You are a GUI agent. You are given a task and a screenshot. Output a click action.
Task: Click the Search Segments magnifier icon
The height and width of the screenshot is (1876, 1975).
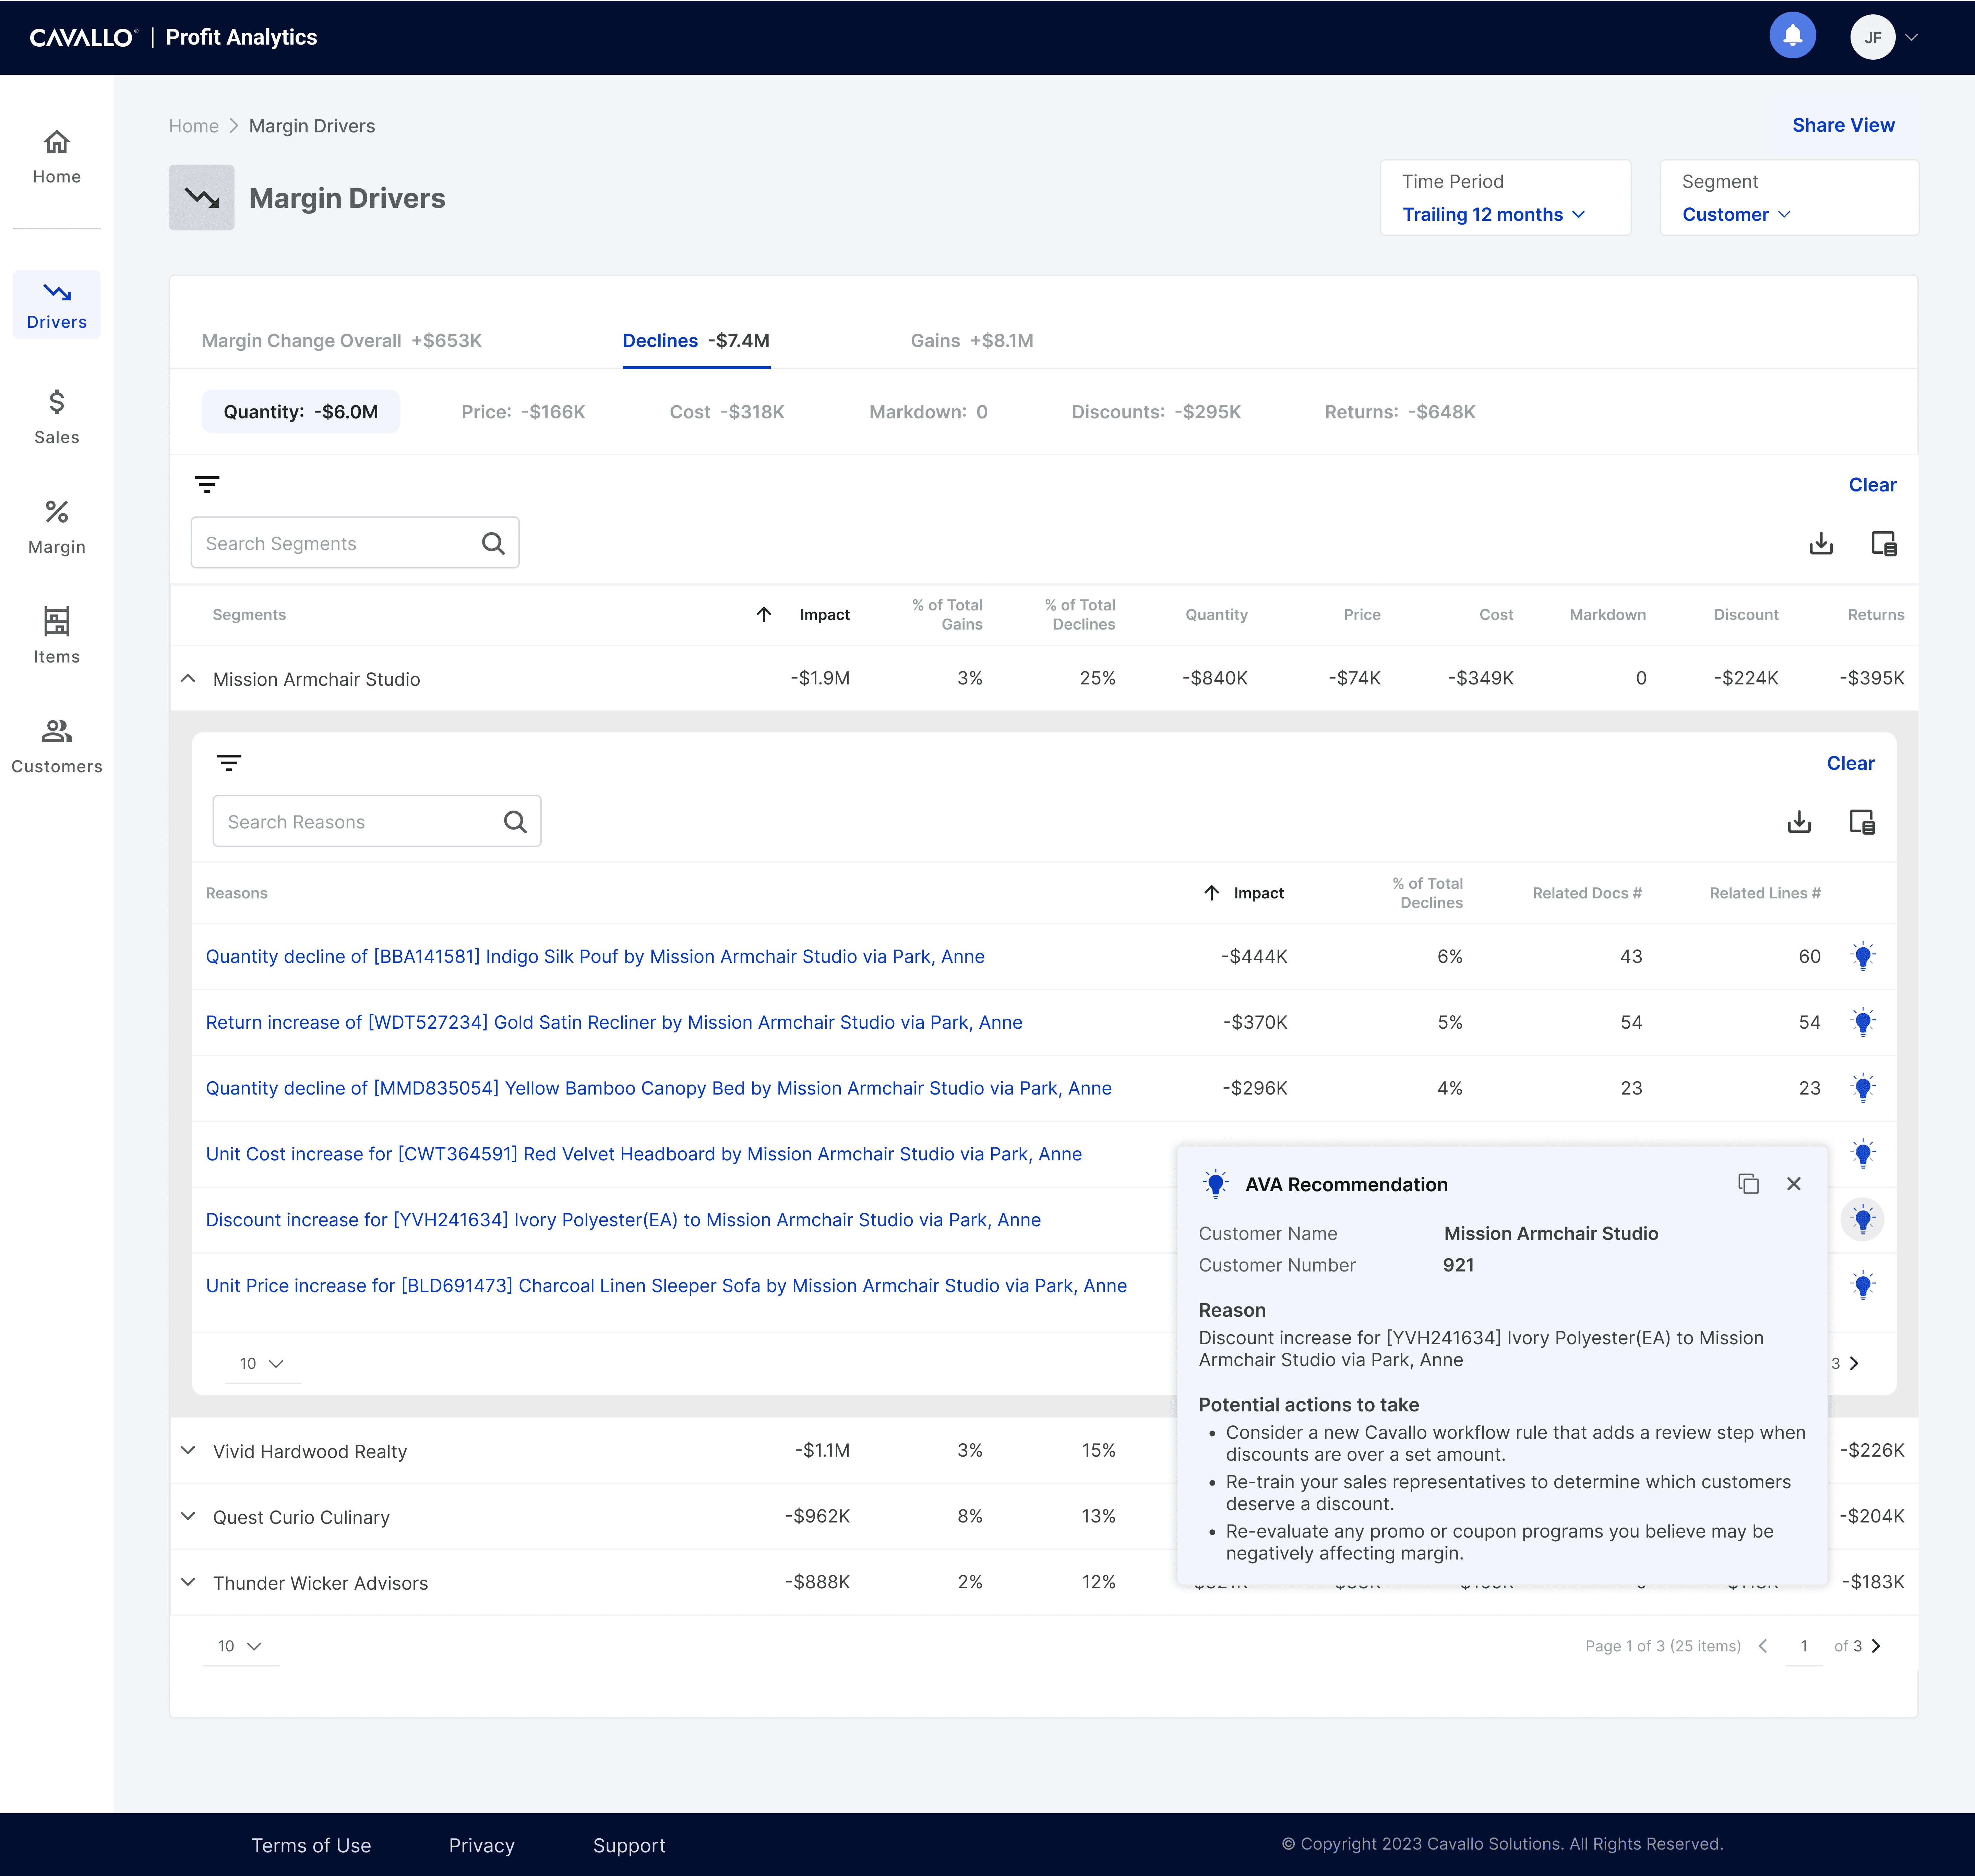click(x=493, y=543)
